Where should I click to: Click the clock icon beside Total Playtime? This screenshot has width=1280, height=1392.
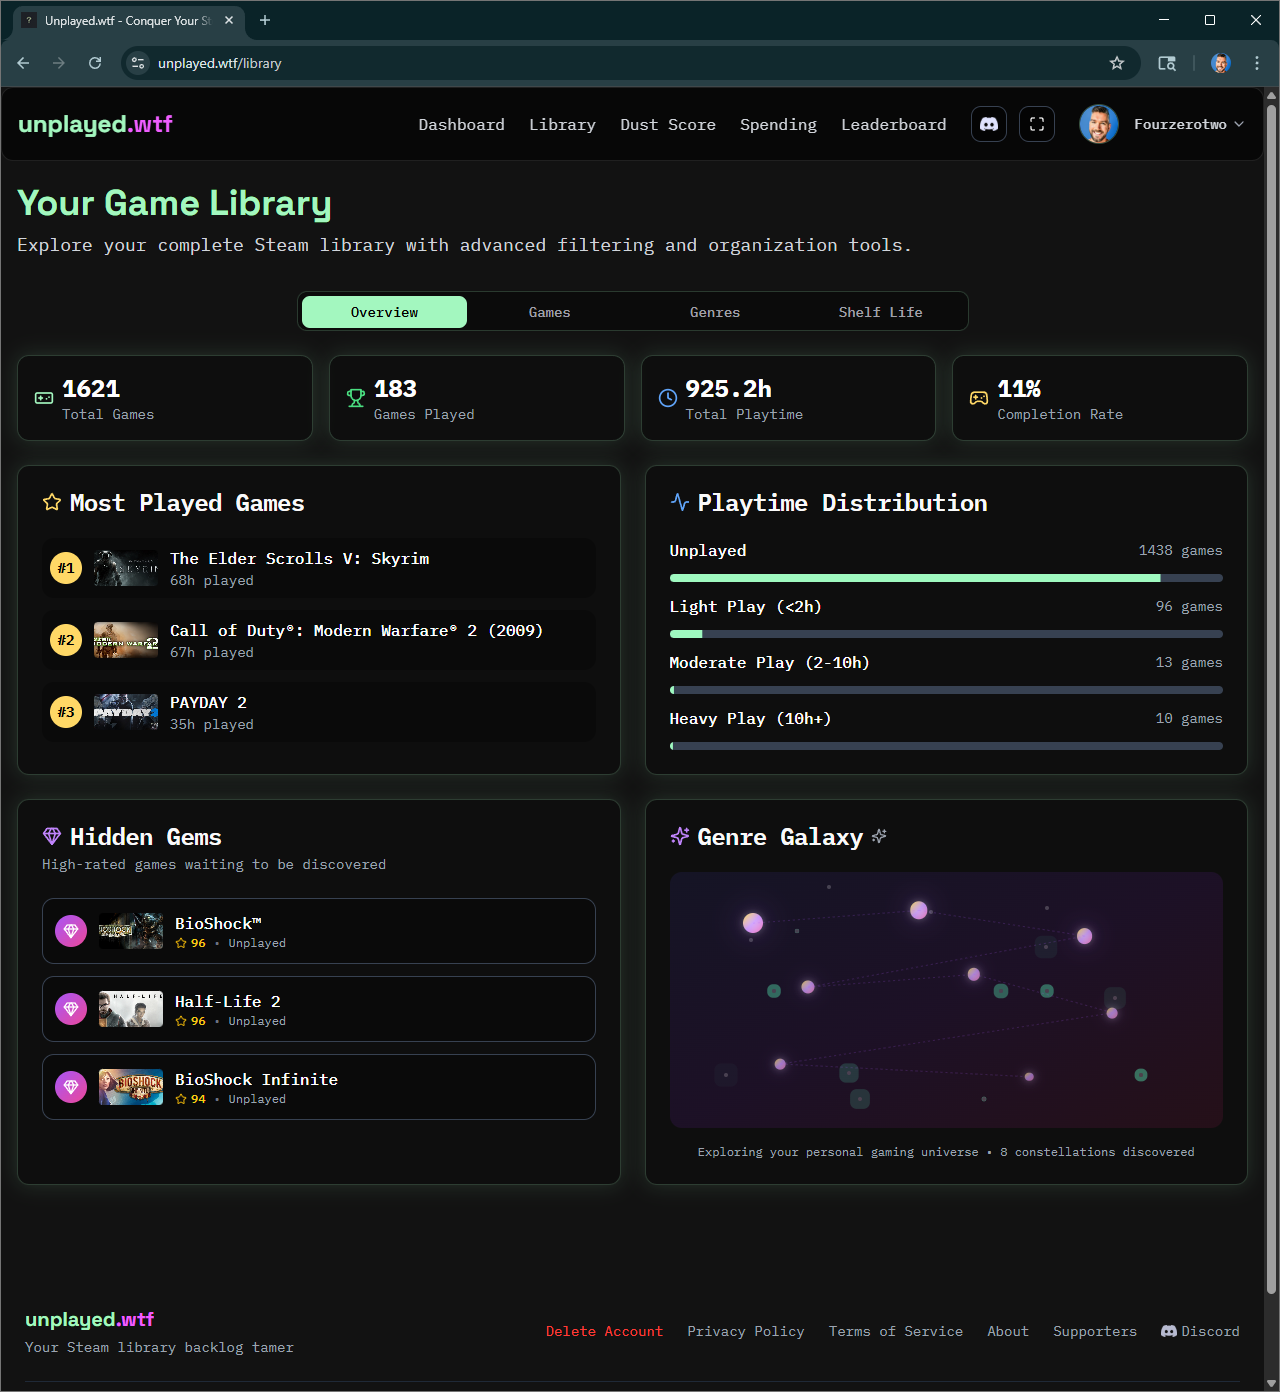668,398
